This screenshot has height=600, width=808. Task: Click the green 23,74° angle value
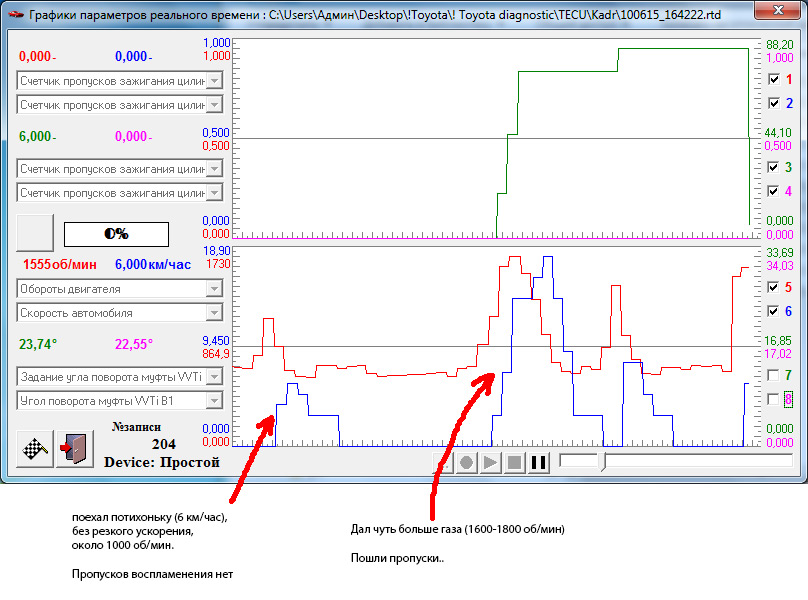38,344
